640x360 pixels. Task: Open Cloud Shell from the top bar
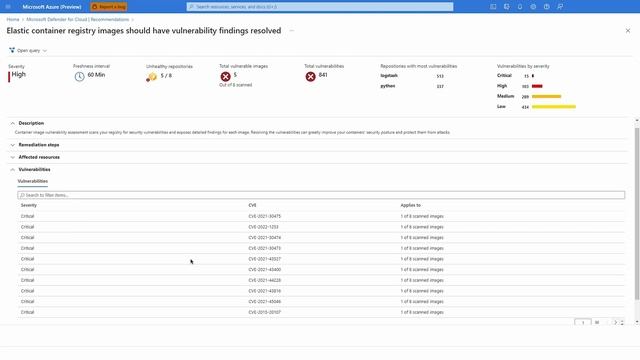(x=493, y=7)
